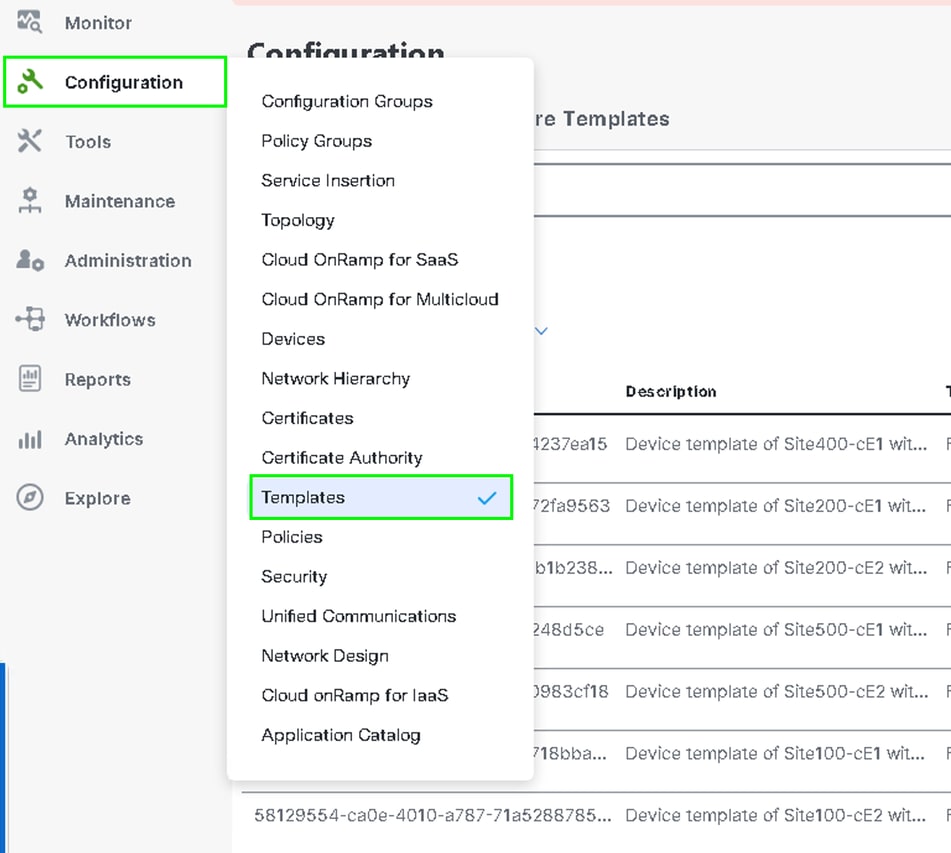The height and width of the screenshot is (853, 951).
Task: Click the Explore compass icon
Action: 30,497
